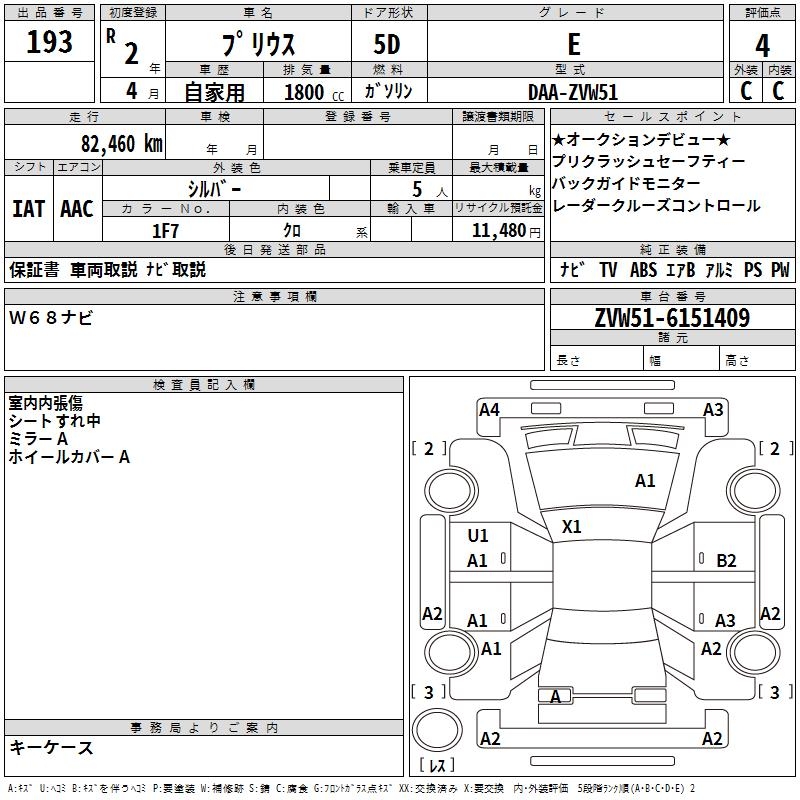Click the interior rating C under 内装

point(778,91)
